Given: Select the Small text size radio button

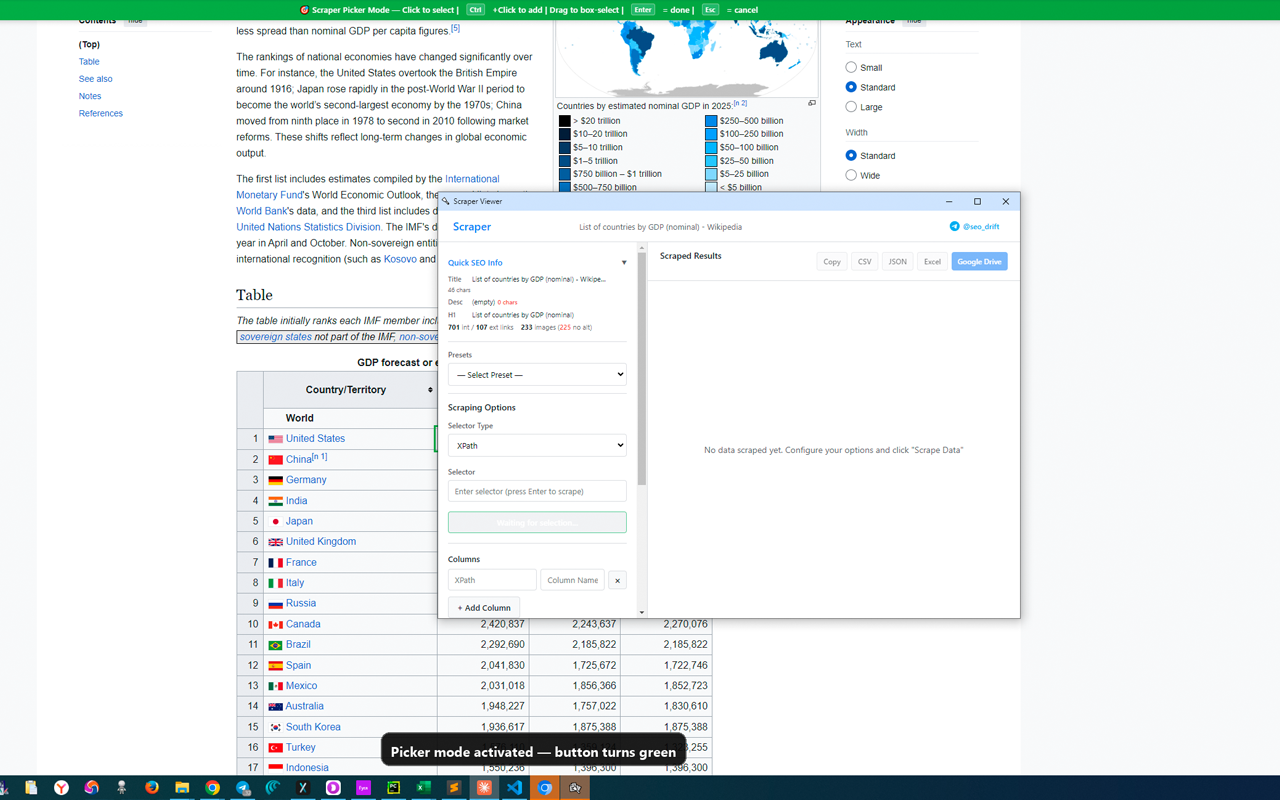Looking at the screenshot, I should [x=851, y=68].
